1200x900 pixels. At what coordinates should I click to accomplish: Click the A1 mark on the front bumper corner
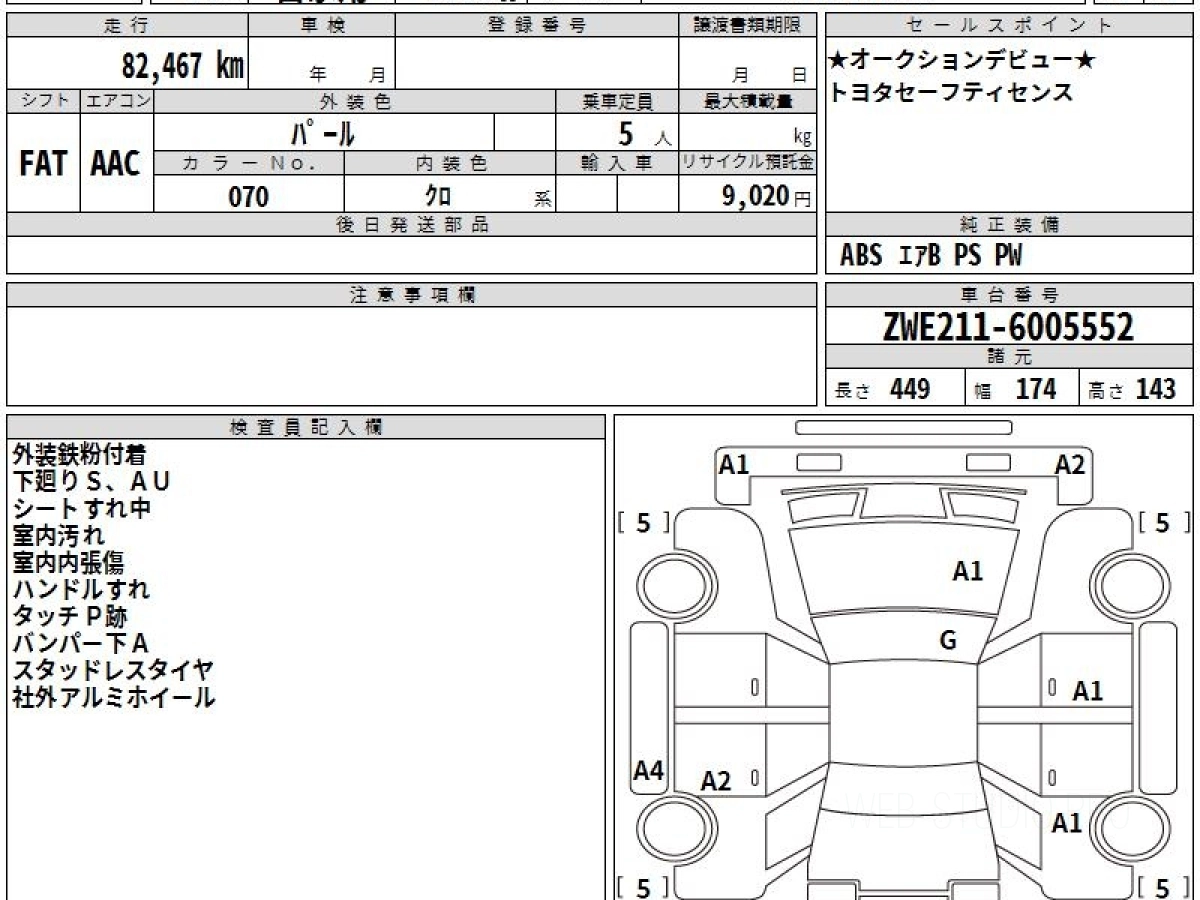(x=735, y=464)
